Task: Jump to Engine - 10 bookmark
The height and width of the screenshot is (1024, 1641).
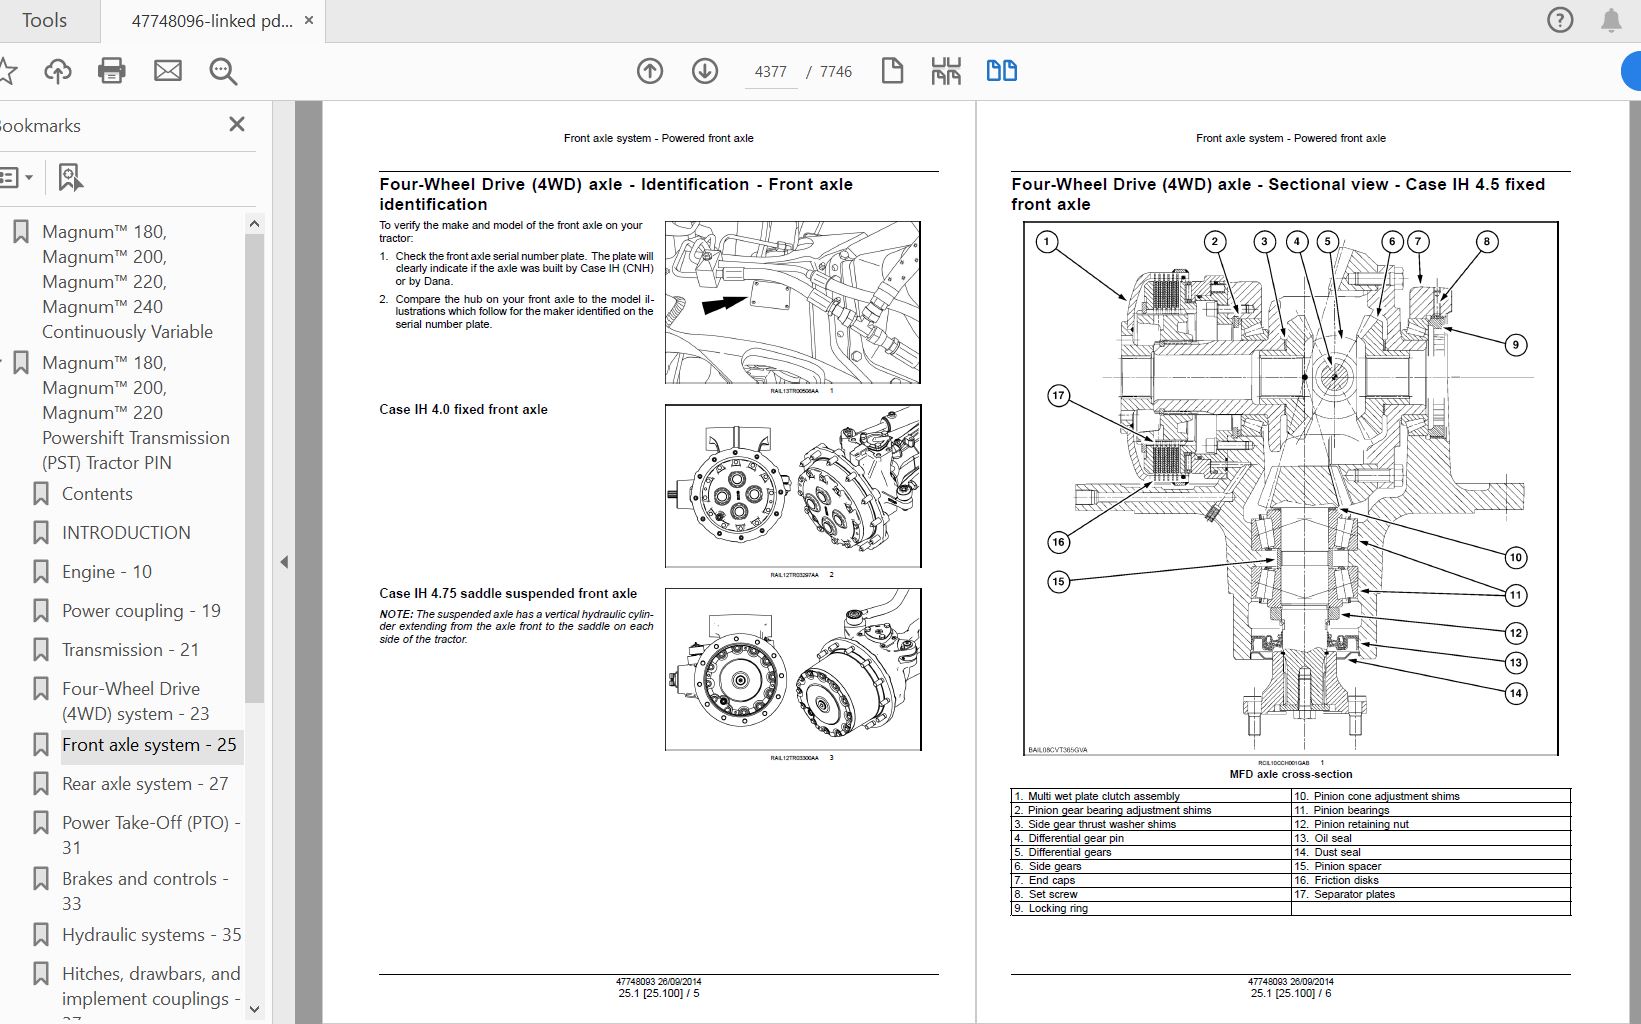Action: pyautogui.click(x=107, y=572)
